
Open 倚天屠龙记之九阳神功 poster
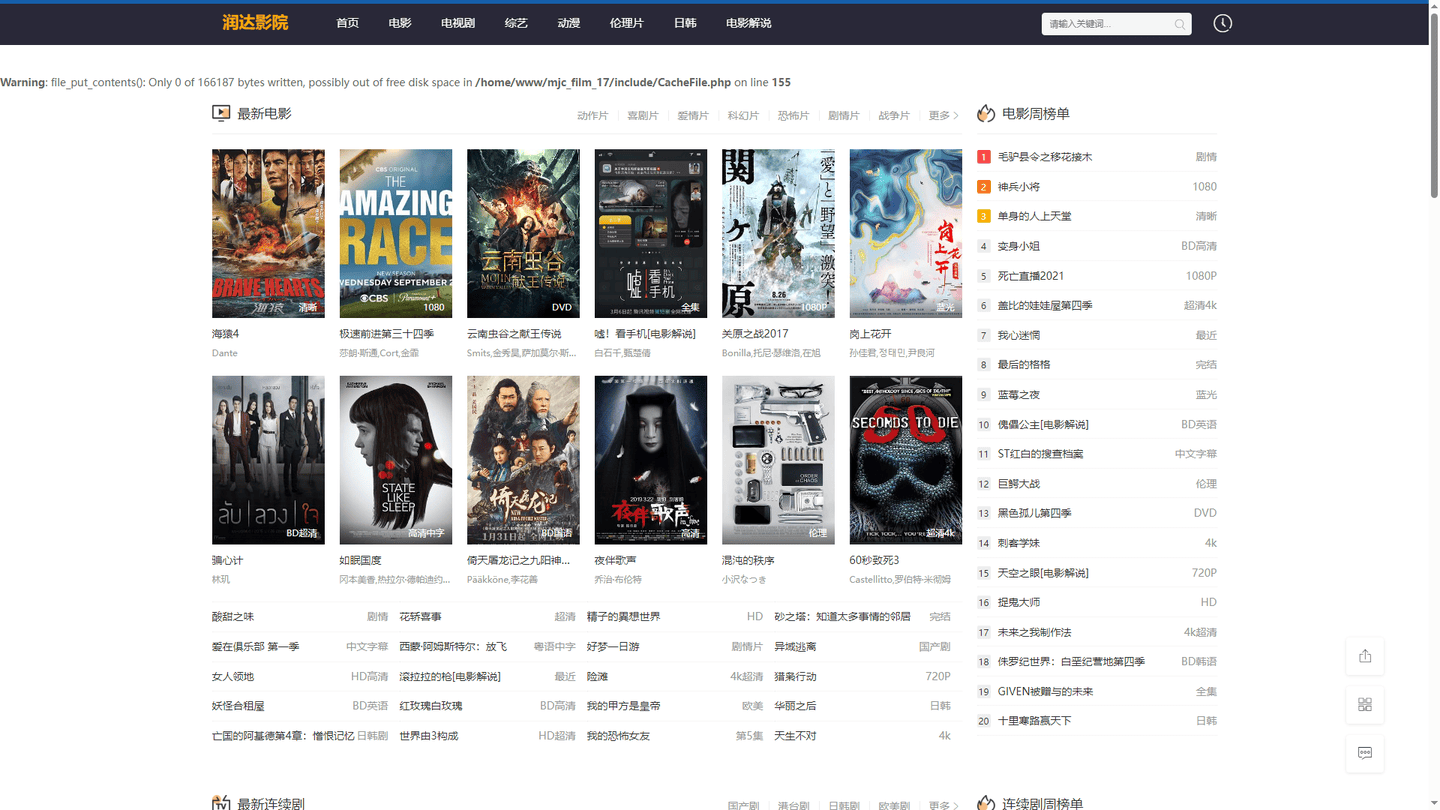[x=523, y=460]
